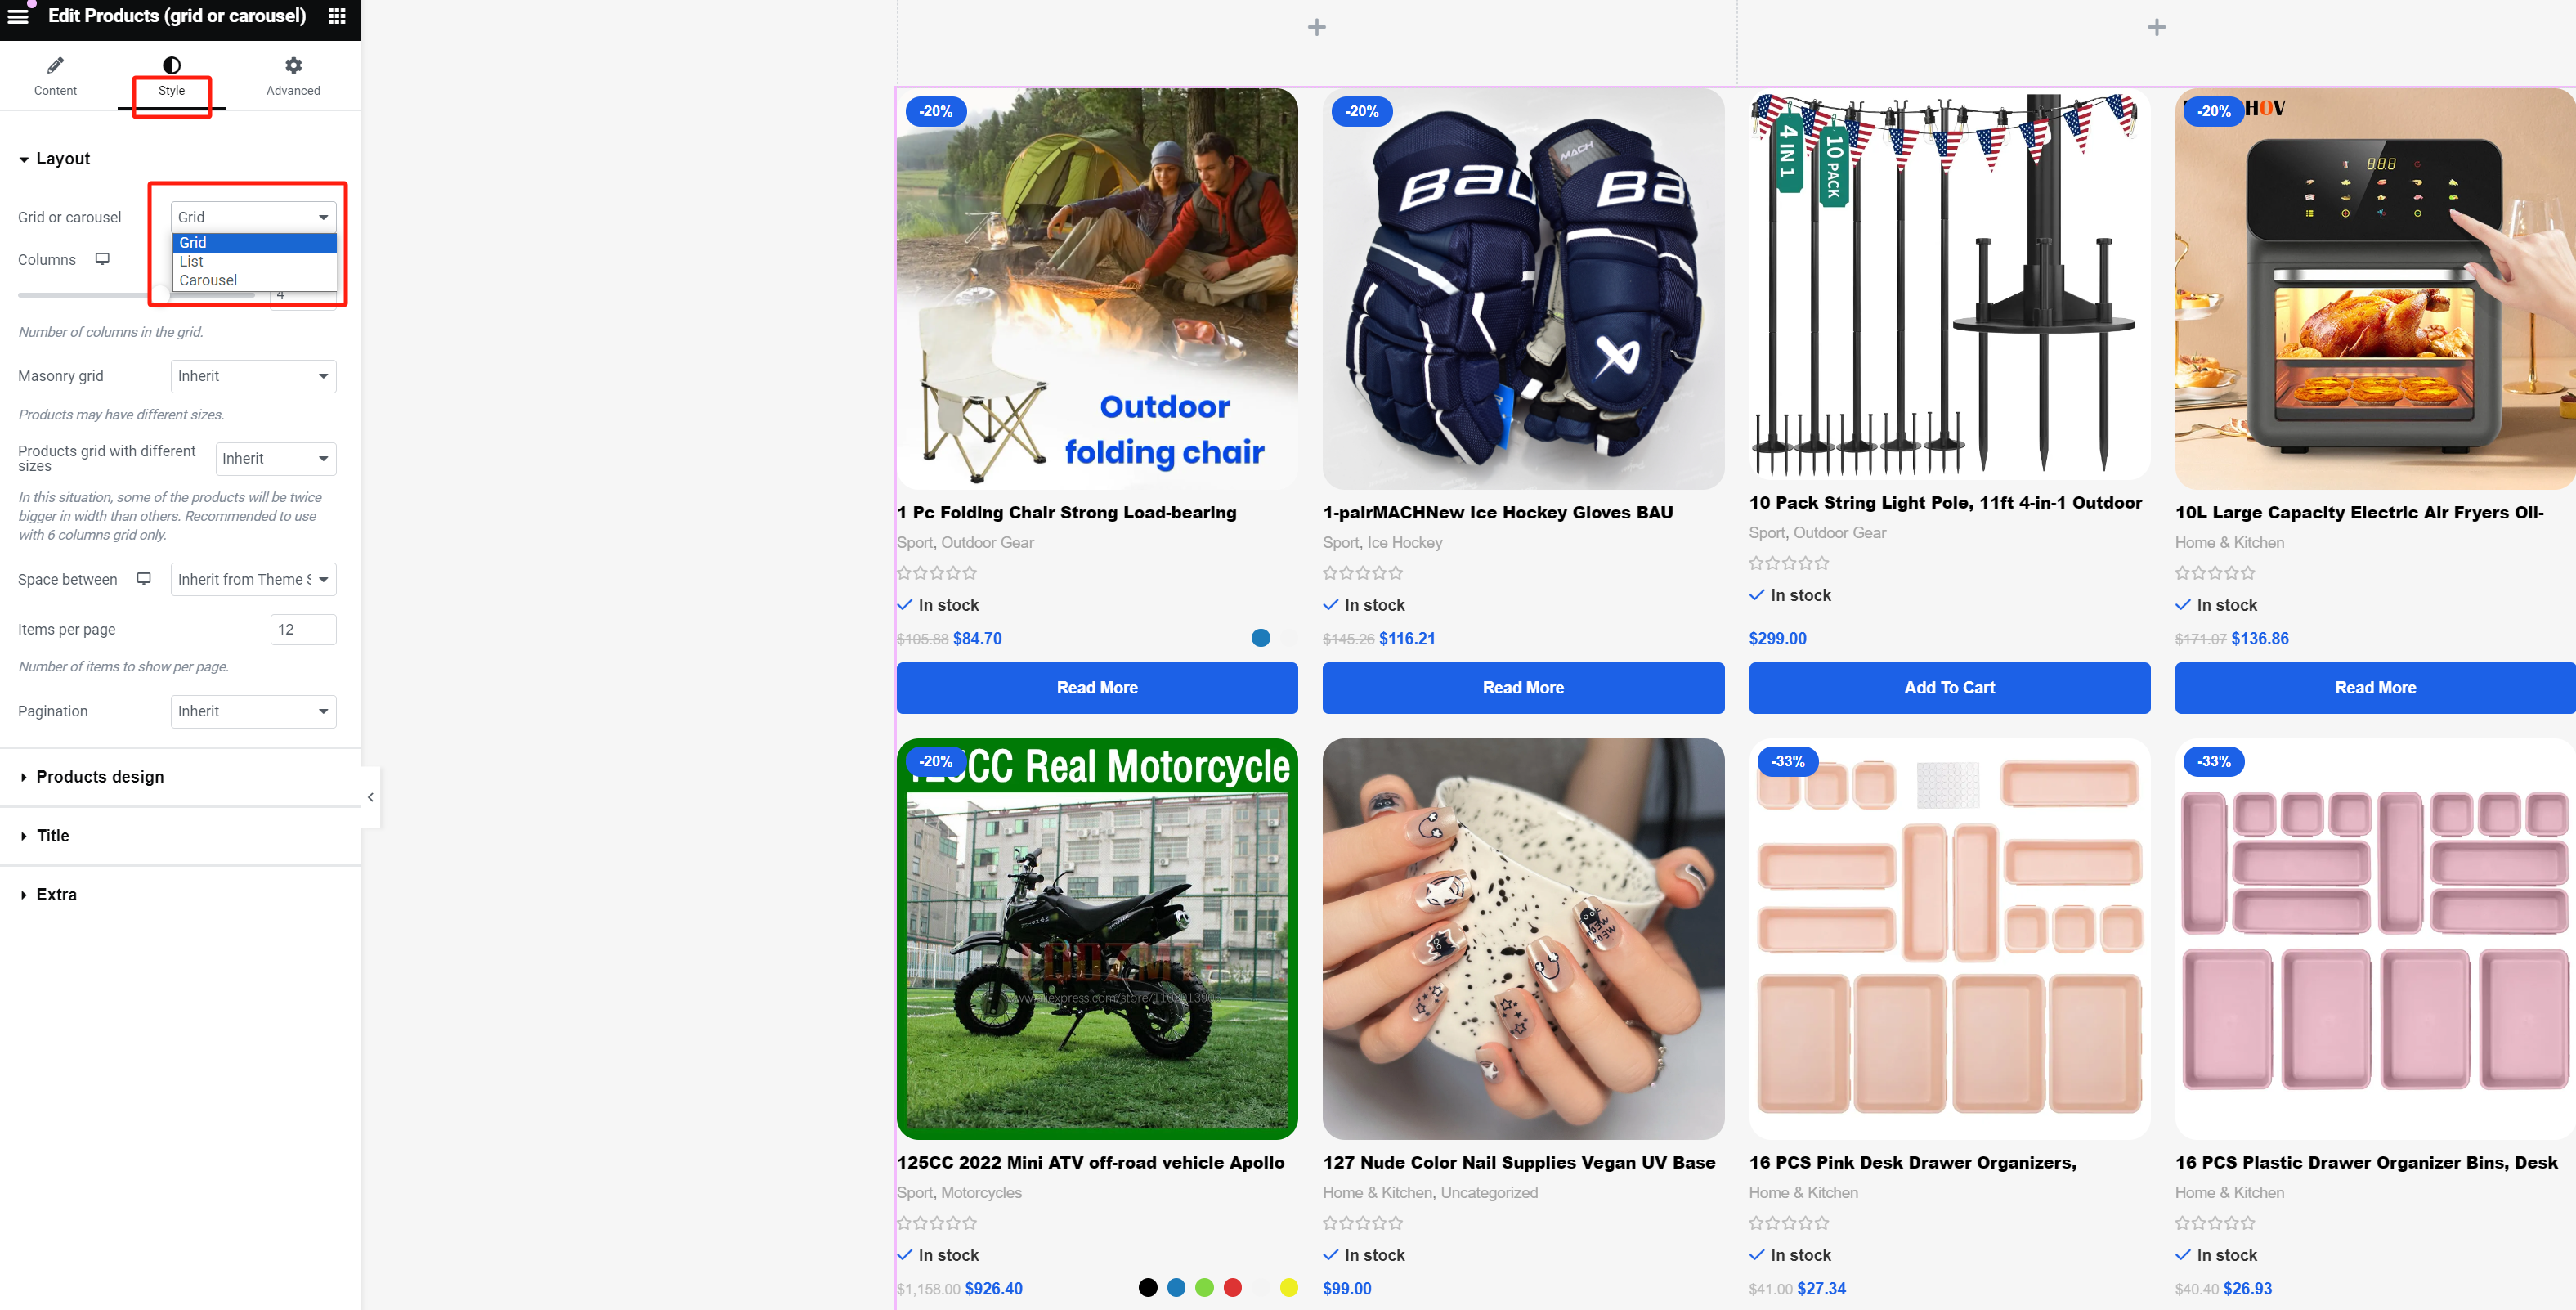Screen dimensions: 2576x1310
Task: Click Add To Cart on String Light product
Action: coord(1948,687)
